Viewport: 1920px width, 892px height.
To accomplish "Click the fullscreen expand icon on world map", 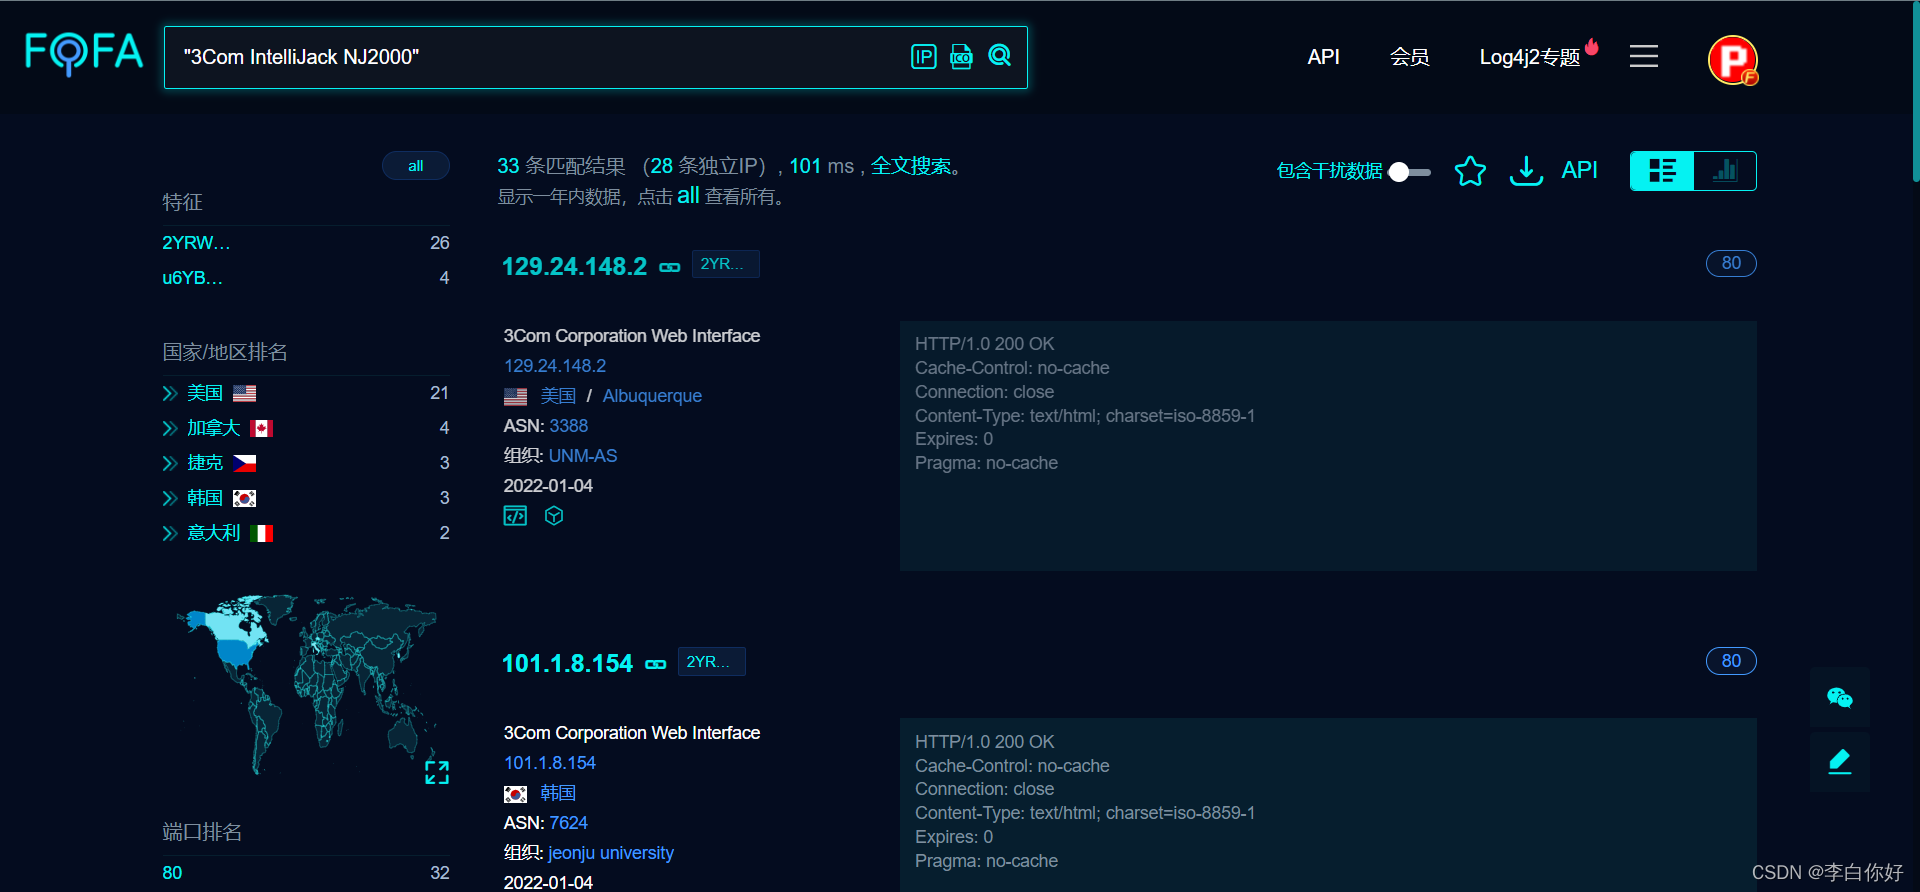I will pyautogui.click(x=437, y=772).
